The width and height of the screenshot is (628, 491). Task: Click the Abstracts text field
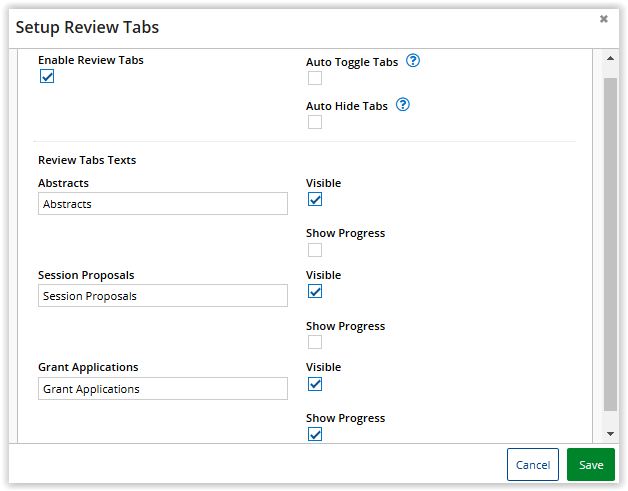point(163,203)
